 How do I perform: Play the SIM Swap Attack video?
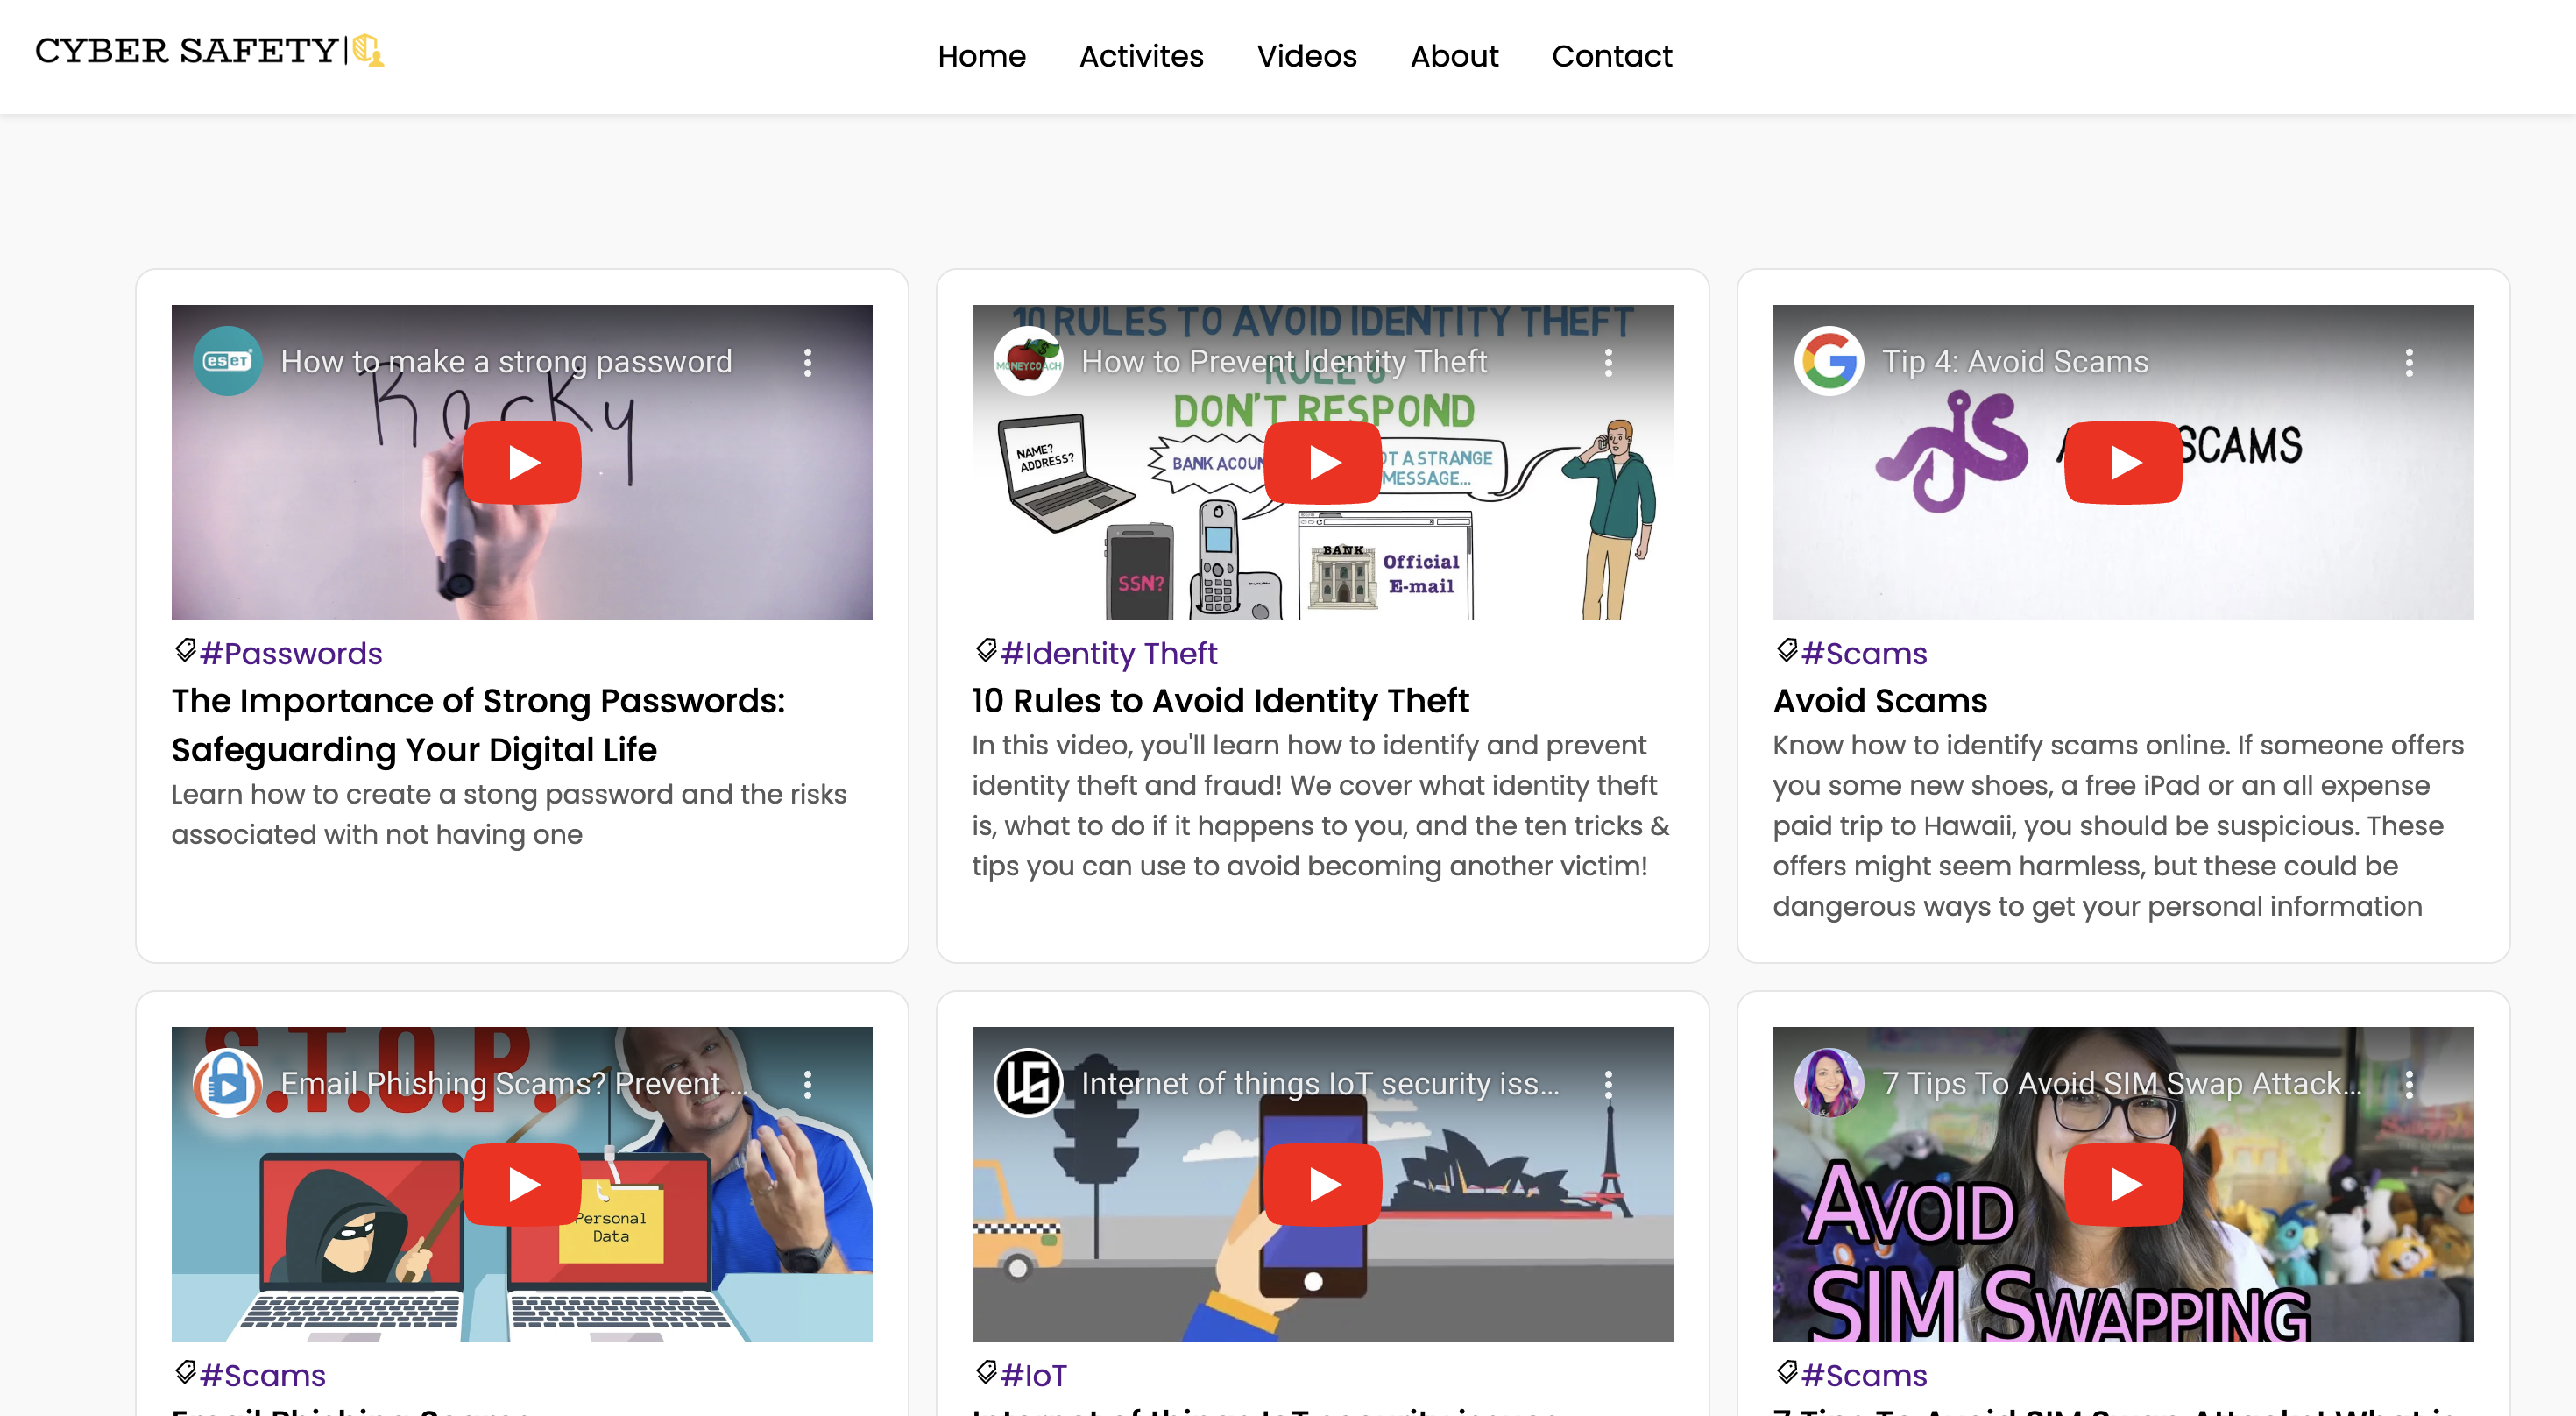(x=2123, y=1184)
